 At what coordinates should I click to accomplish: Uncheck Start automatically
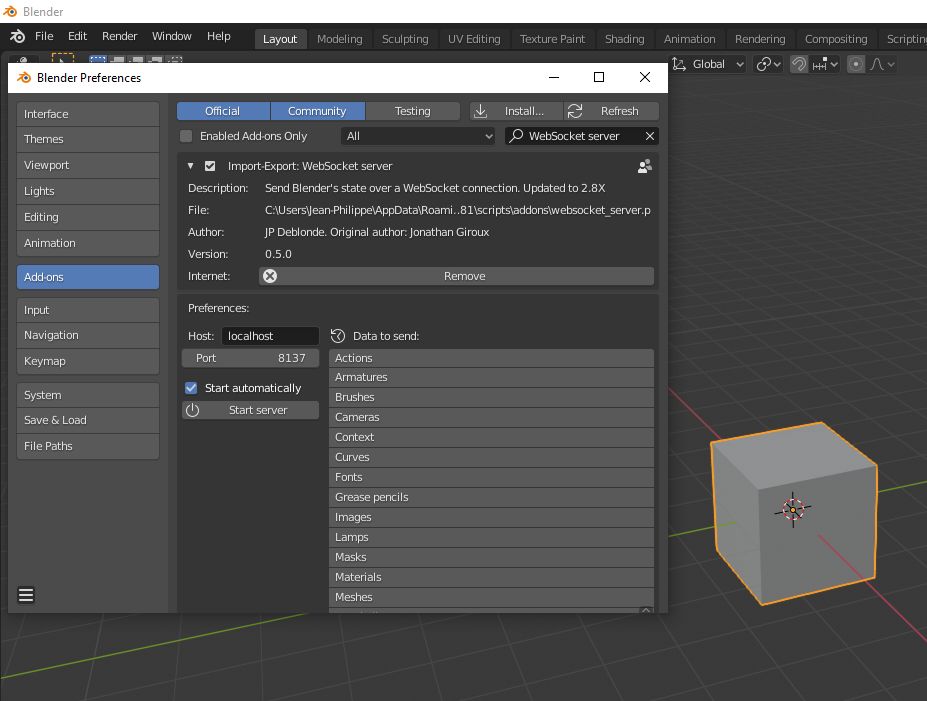pos(191,388)
